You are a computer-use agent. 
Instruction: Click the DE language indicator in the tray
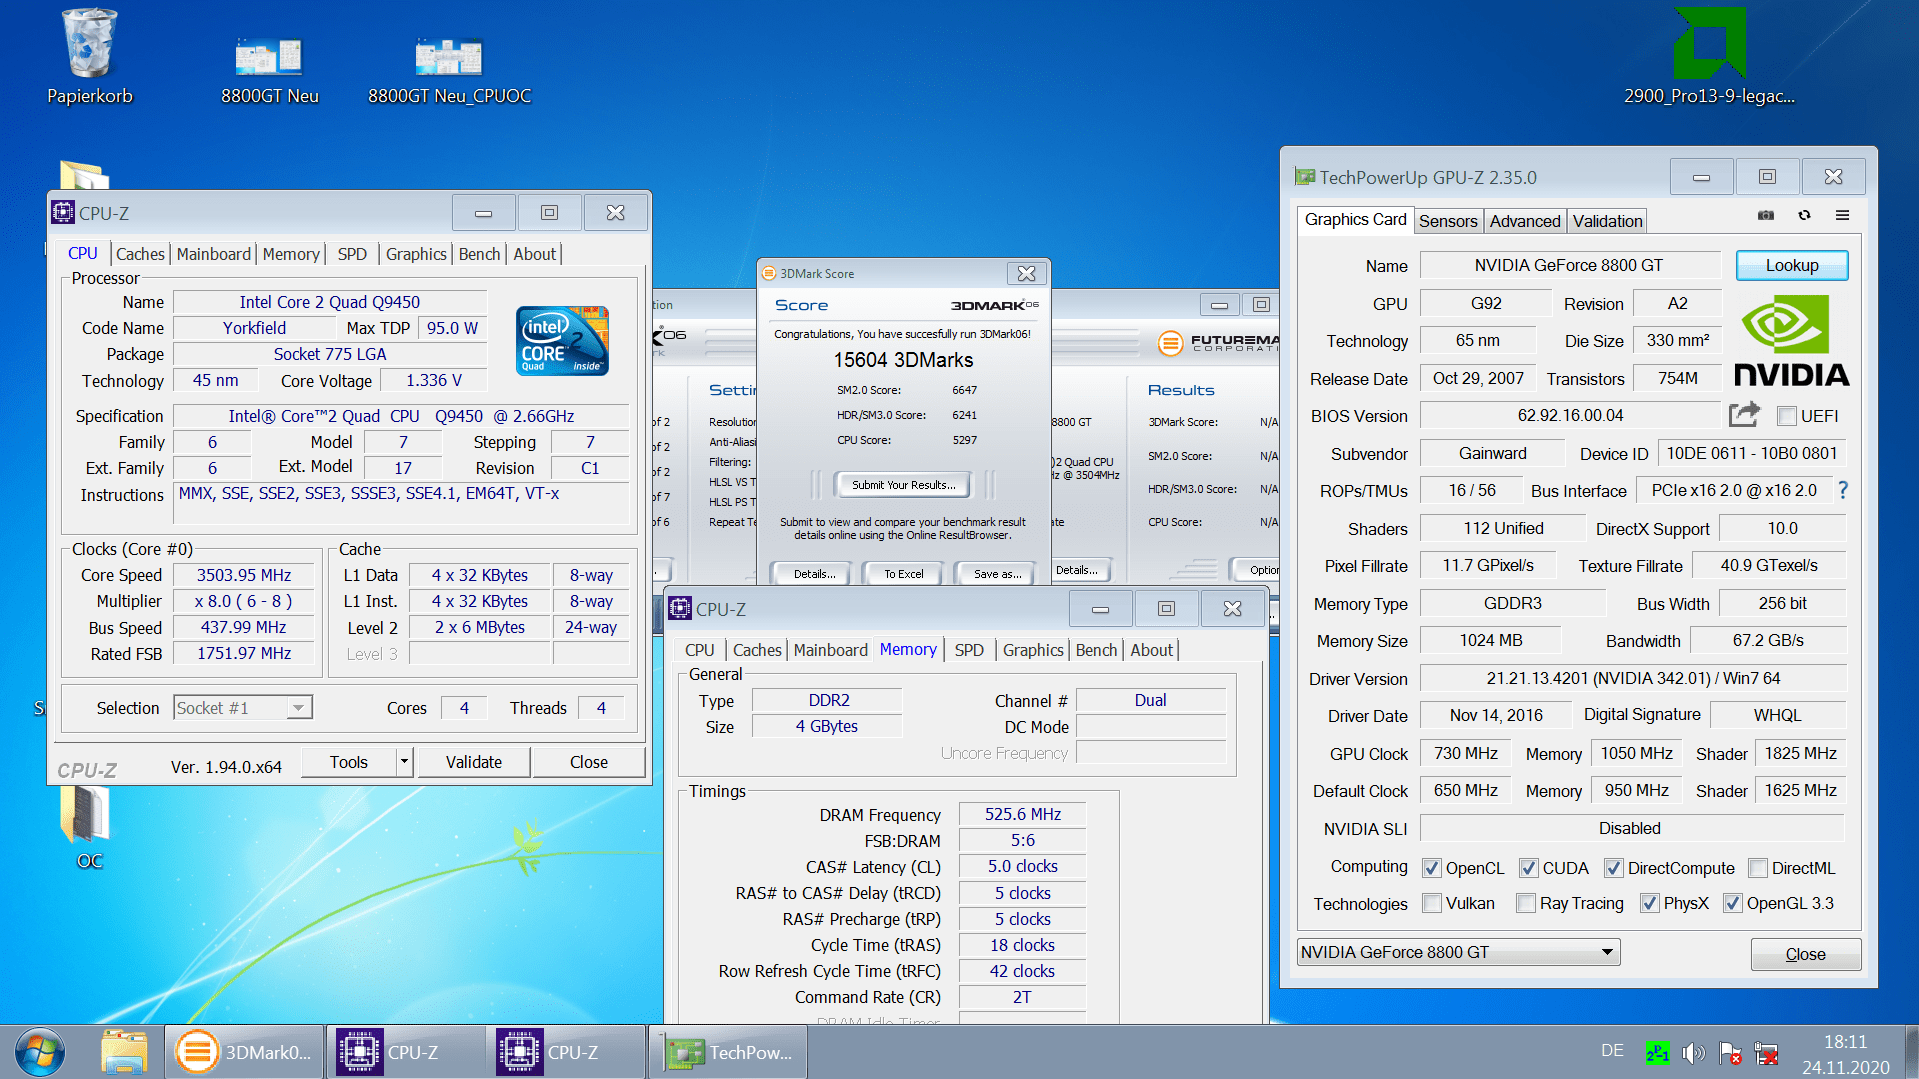[1612, 1051]
